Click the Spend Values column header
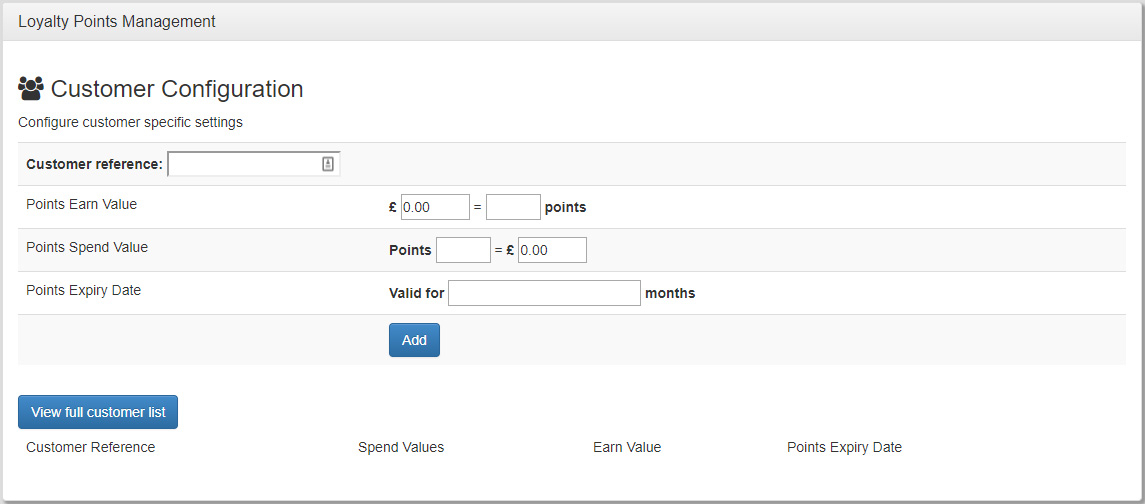1145x504 pixels. (401, 447)
